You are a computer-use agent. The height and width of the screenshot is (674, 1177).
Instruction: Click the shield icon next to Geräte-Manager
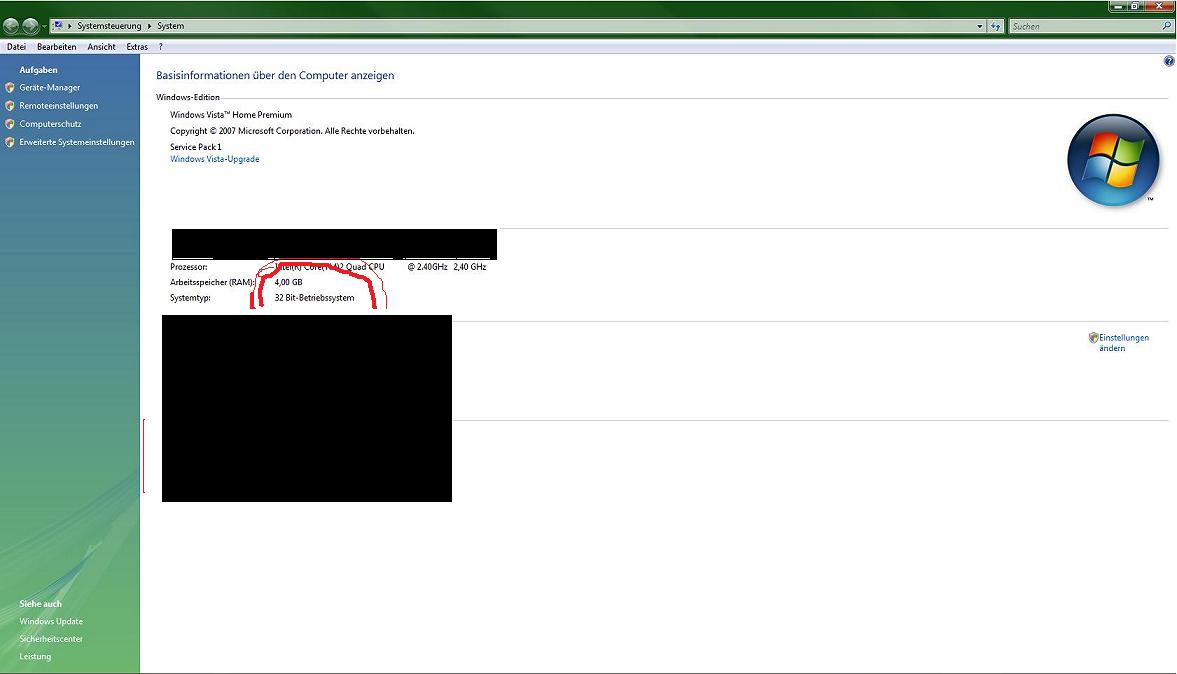(10, 88)
